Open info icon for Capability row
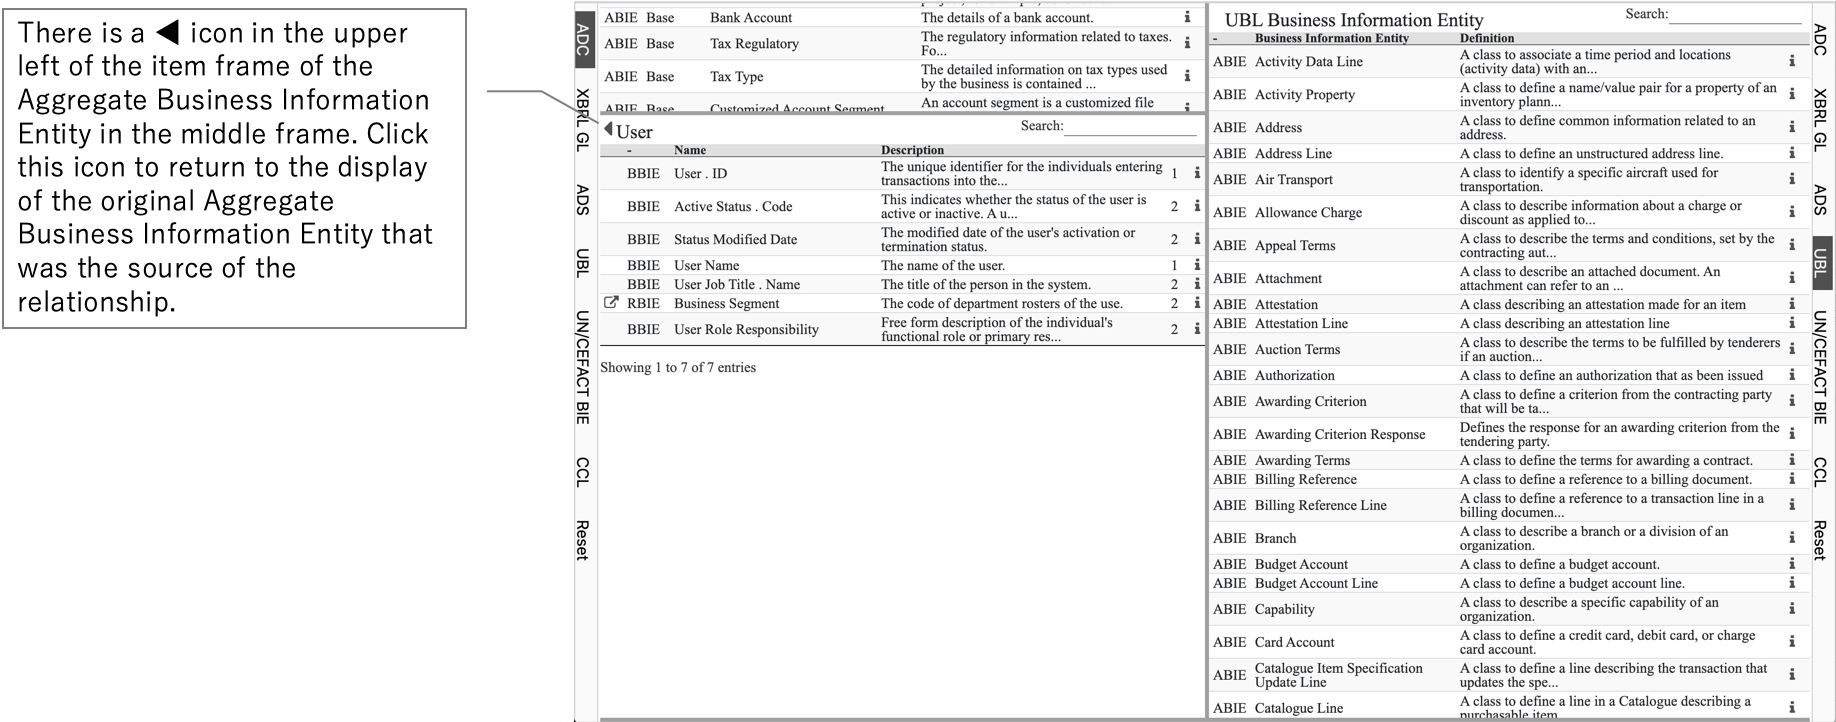The image size is (1836, 722). pyautogui.click(x=1792, y=609)
